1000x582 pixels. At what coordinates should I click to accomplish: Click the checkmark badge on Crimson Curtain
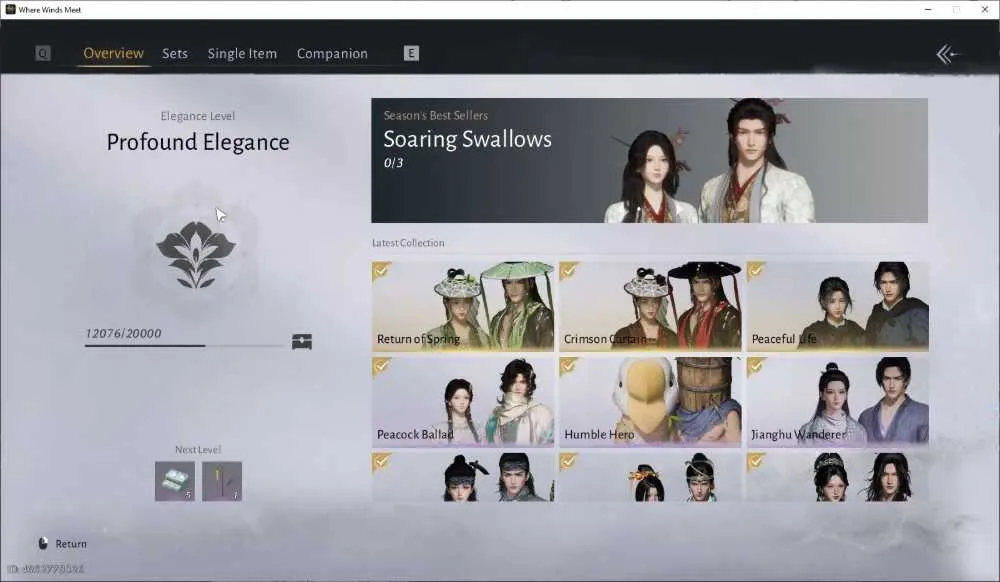(x=569, y=271)
